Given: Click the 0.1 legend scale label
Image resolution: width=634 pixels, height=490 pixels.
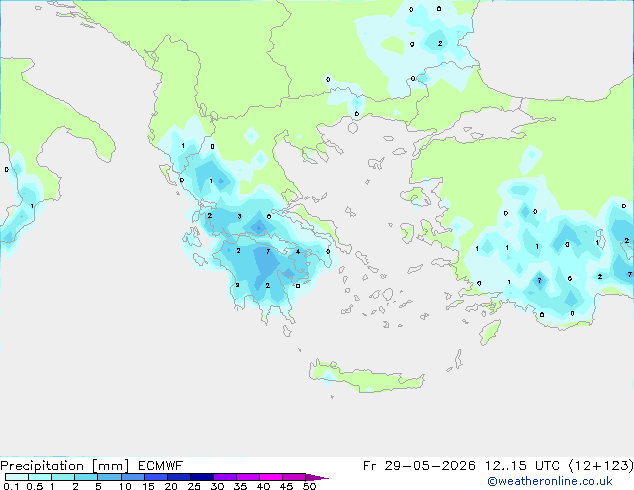Looking at the screenshot, I should (x=11, y=486).
